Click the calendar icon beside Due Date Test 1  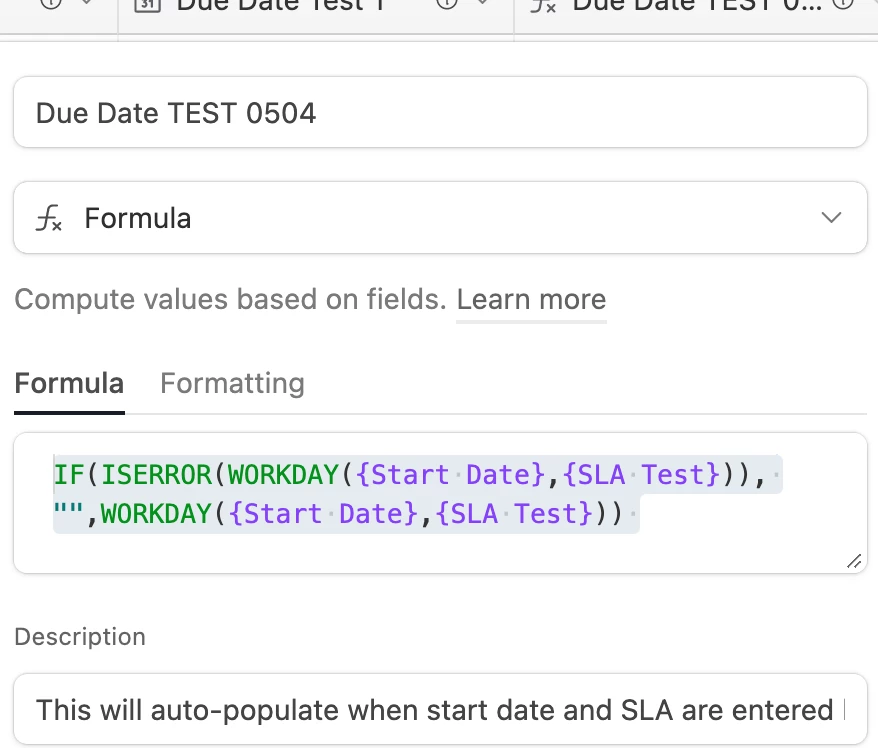(147, 4)
